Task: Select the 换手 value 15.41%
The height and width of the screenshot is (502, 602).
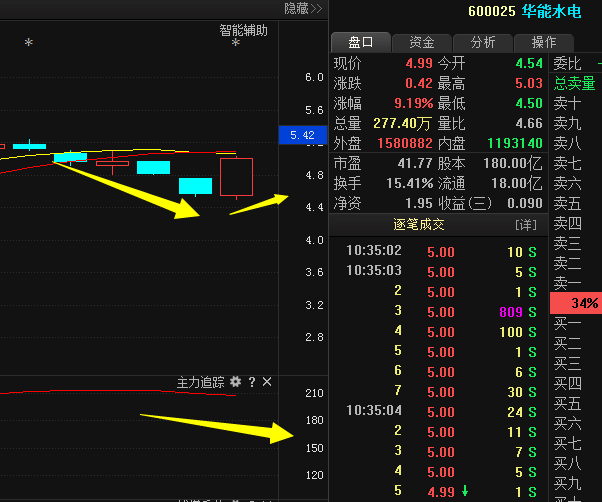Action: tap(410, 183)
